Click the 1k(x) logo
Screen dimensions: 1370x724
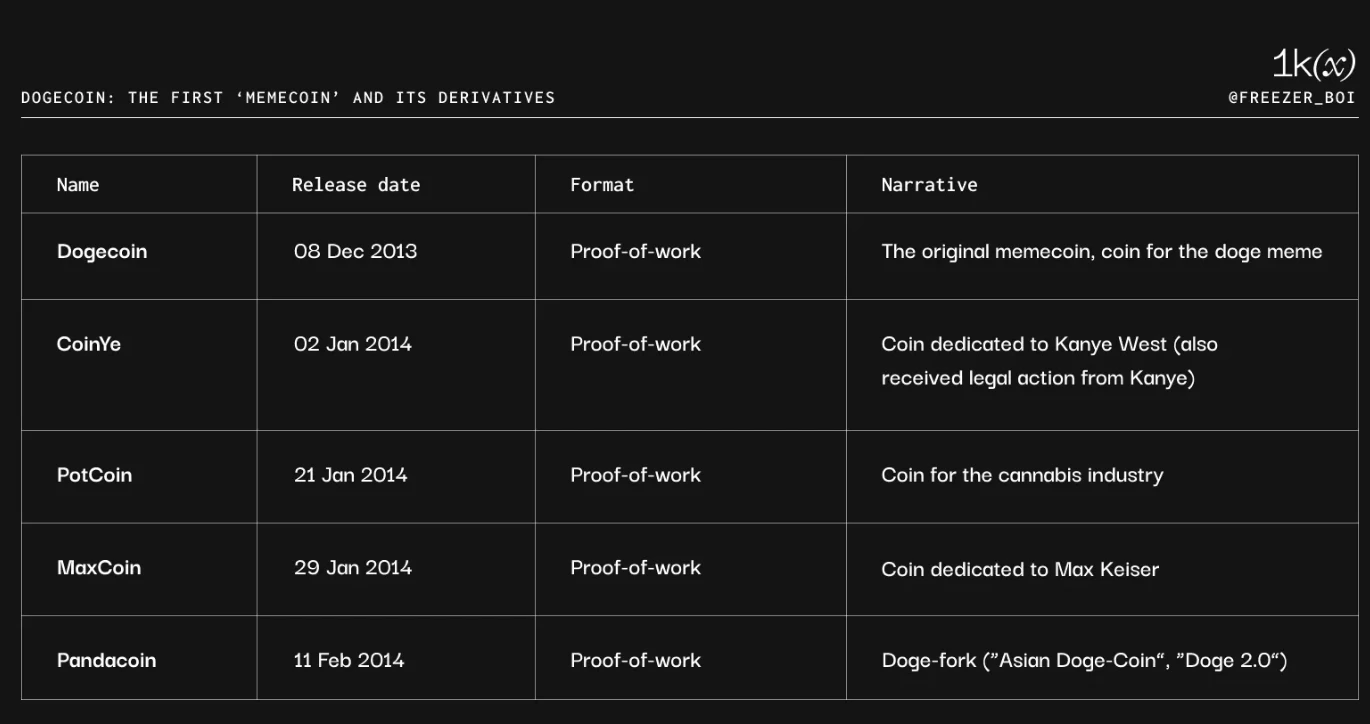[1313, 65]
